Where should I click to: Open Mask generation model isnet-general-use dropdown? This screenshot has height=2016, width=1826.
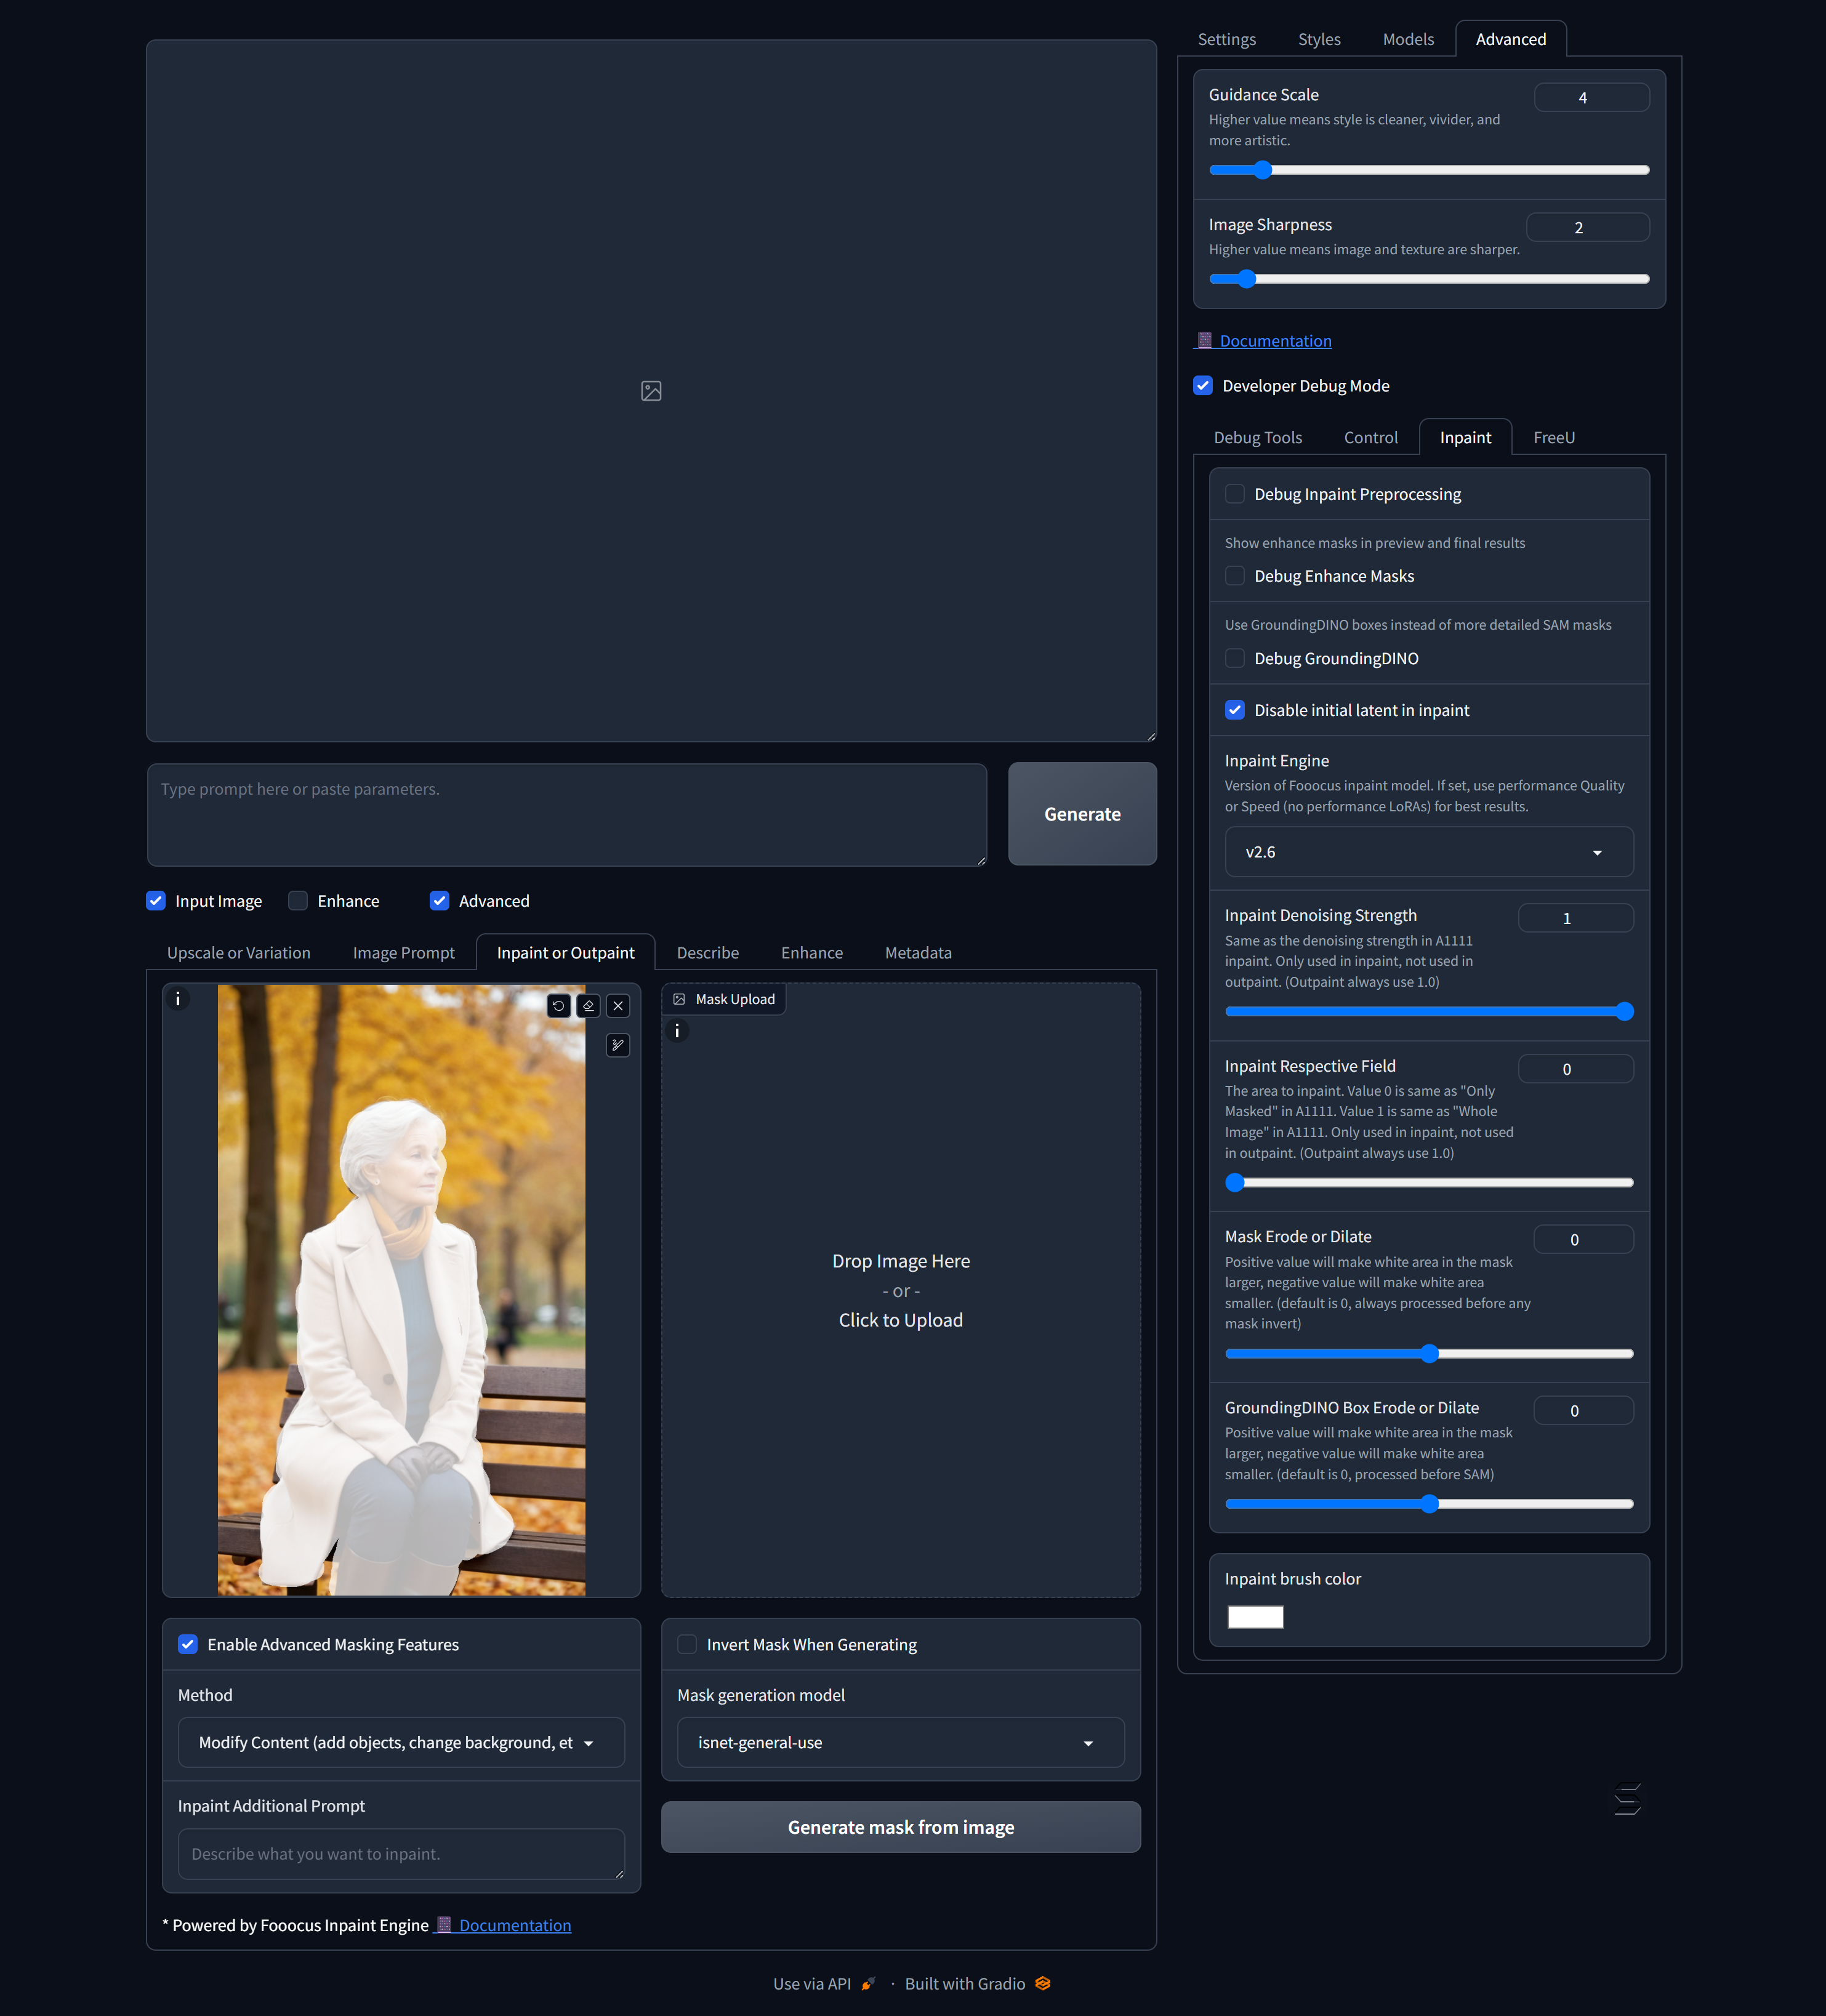click(900, 1743)
